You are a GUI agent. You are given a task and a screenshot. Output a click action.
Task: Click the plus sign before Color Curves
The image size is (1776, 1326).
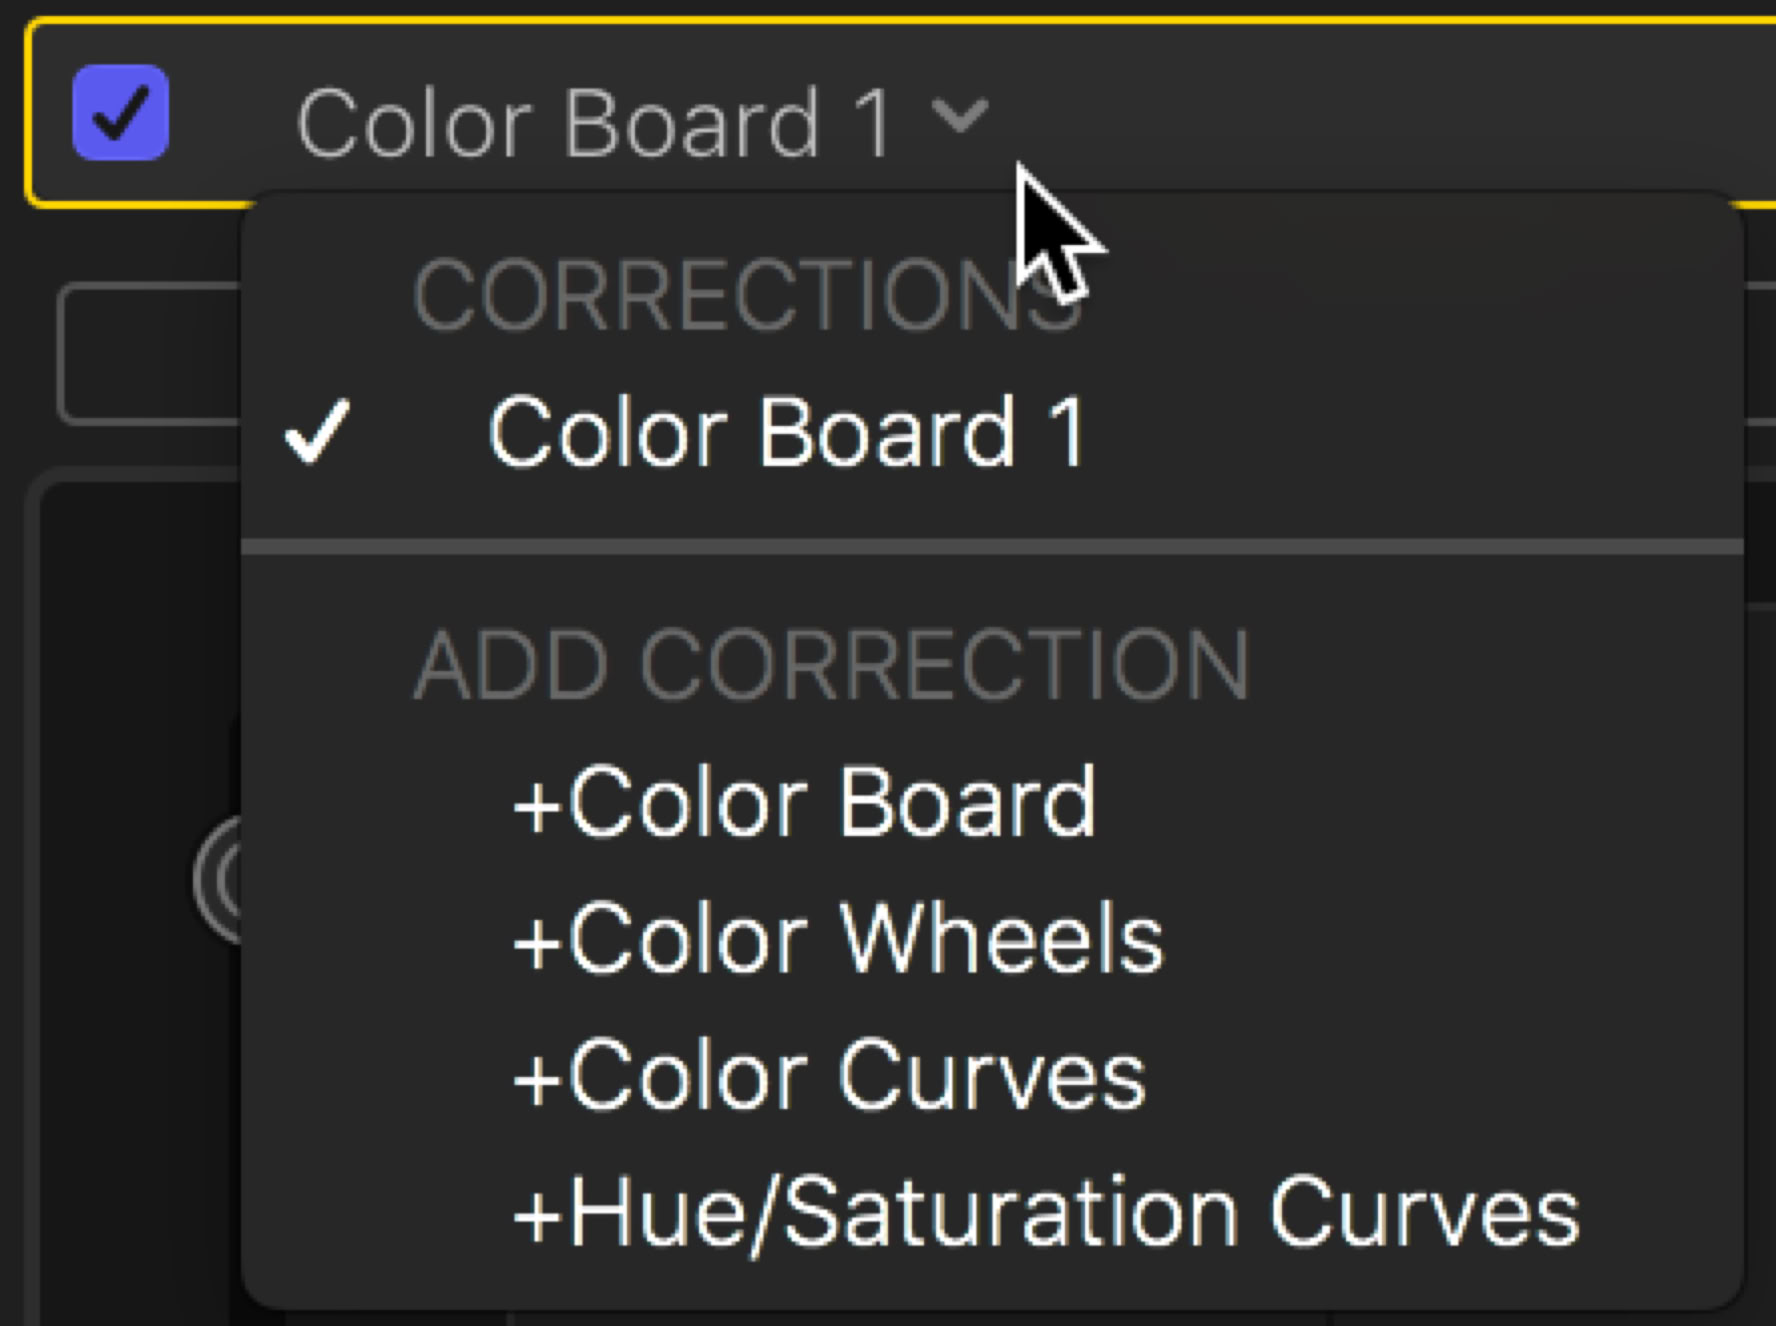click(537, 1079)
